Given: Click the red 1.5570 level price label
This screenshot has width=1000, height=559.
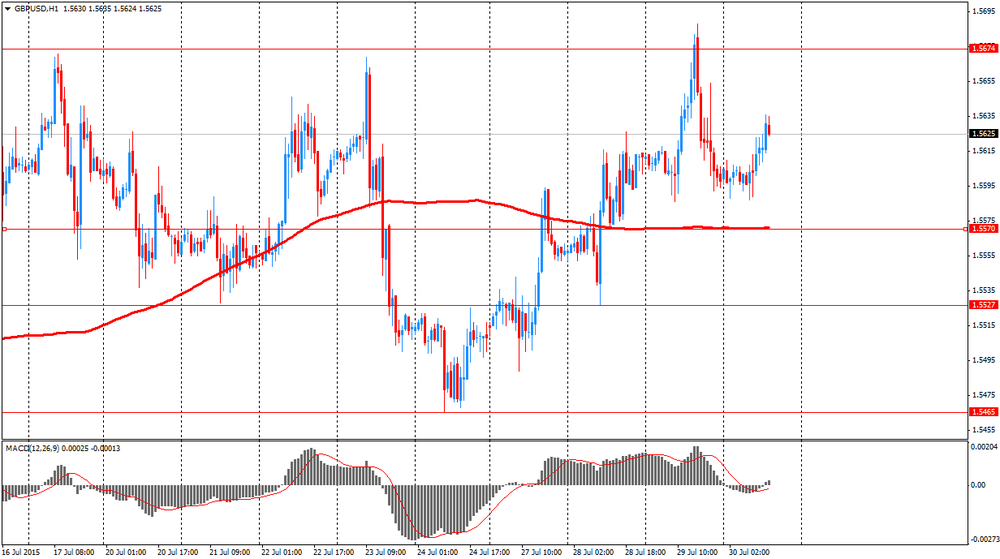Looking at the screenshot, I should click(983, 228).
